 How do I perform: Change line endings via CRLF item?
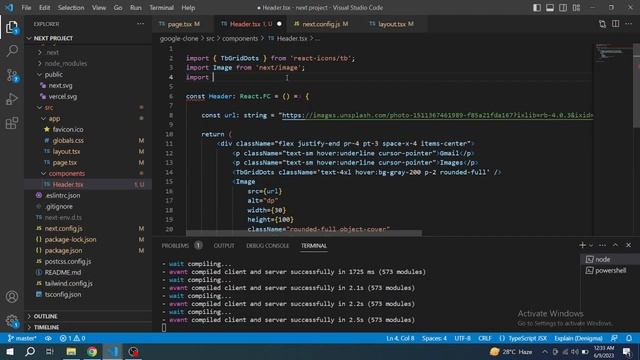click(x=485, y=338)
